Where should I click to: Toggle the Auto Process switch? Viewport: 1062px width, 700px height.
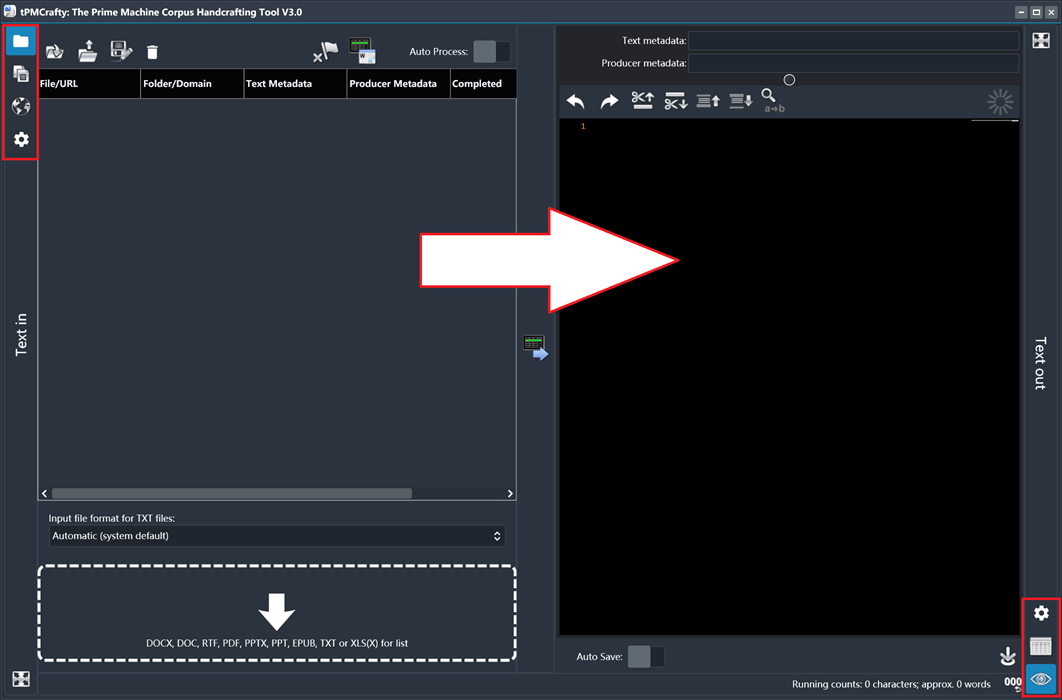click(492, 51)
